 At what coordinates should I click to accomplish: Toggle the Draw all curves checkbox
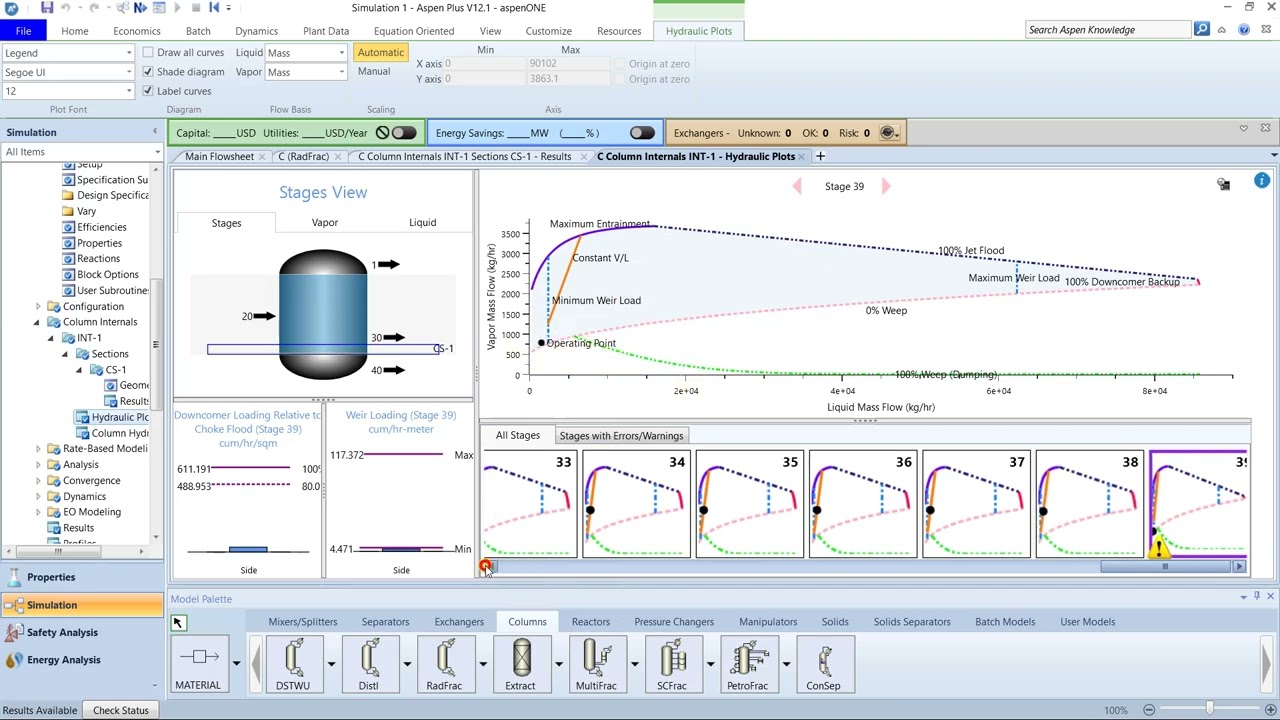coord(148,52)
